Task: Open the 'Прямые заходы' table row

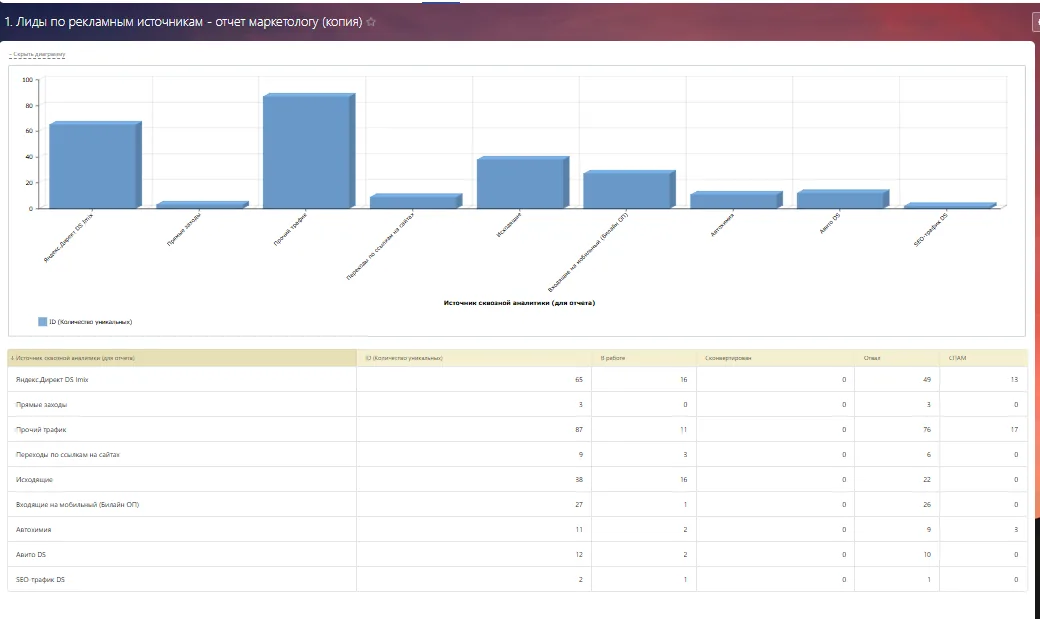Action: pyautogui.click(x=517, y=405)
